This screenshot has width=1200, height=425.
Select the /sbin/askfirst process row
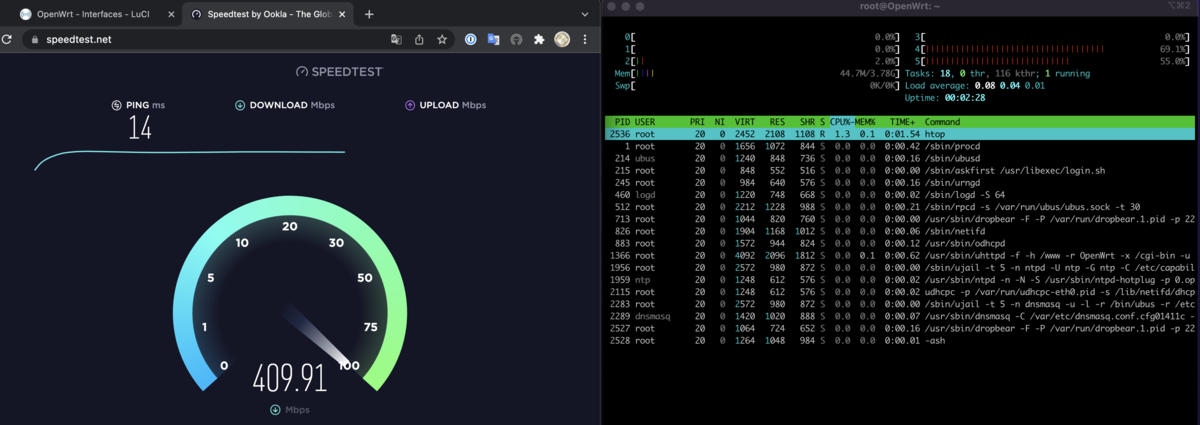point(900,171)
